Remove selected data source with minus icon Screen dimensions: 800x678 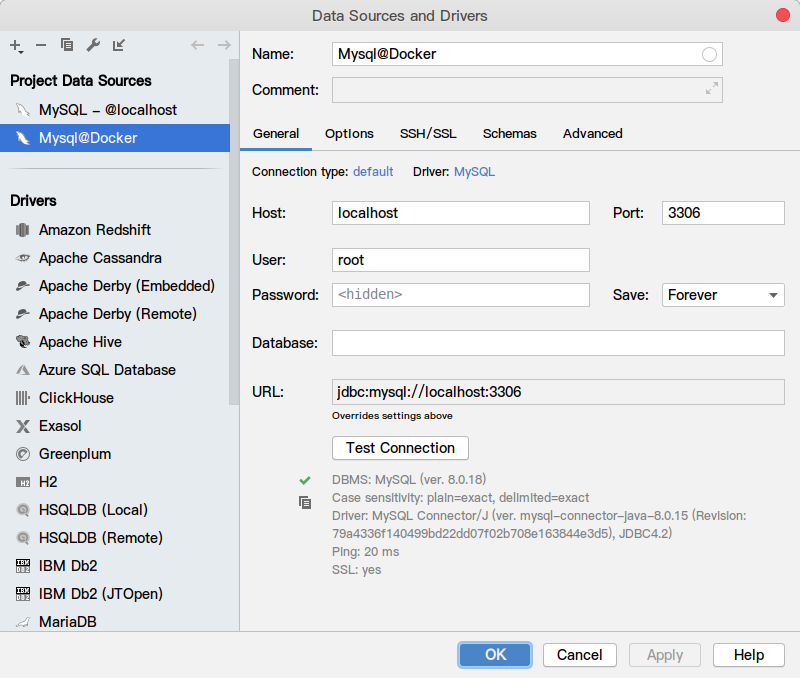[41, 45]
